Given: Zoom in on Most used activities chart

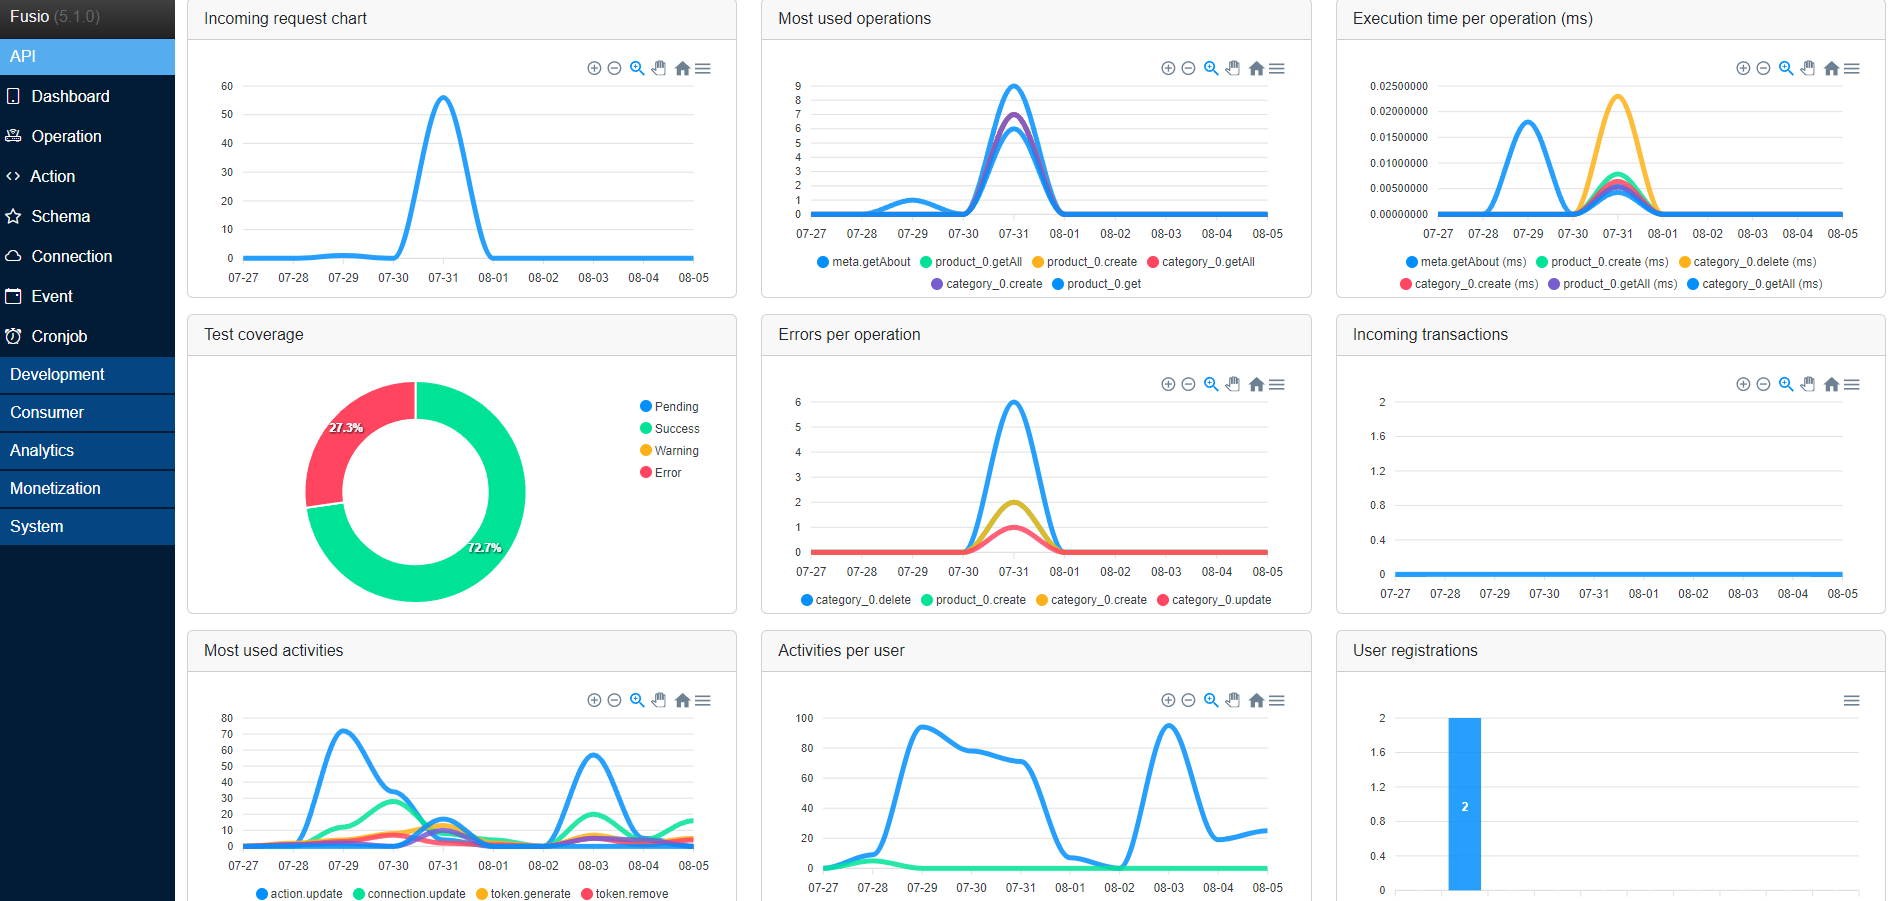Looking at the screenshot, I should 594,700.
